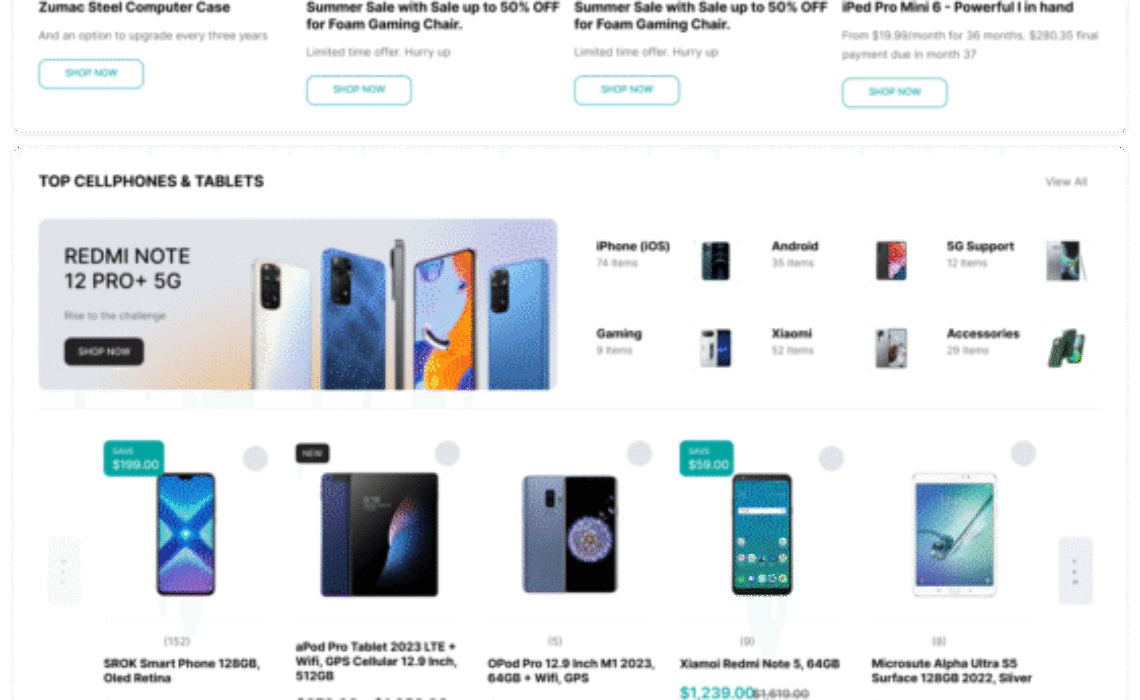The width and height of the screenshot is (1140, 700).
Task: Open Android category phone icon
Action: coord(891,261)
